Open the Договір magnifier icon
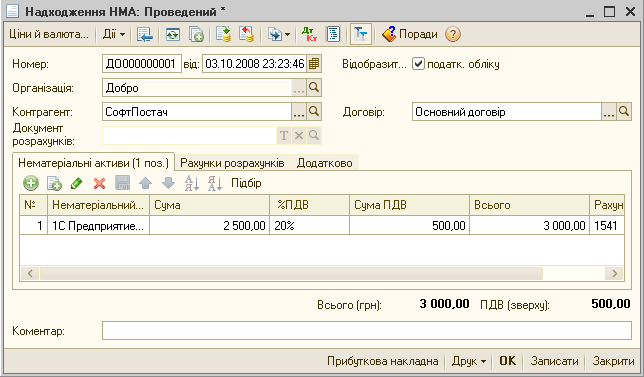The image size is (644, 377). pos(624,111)
